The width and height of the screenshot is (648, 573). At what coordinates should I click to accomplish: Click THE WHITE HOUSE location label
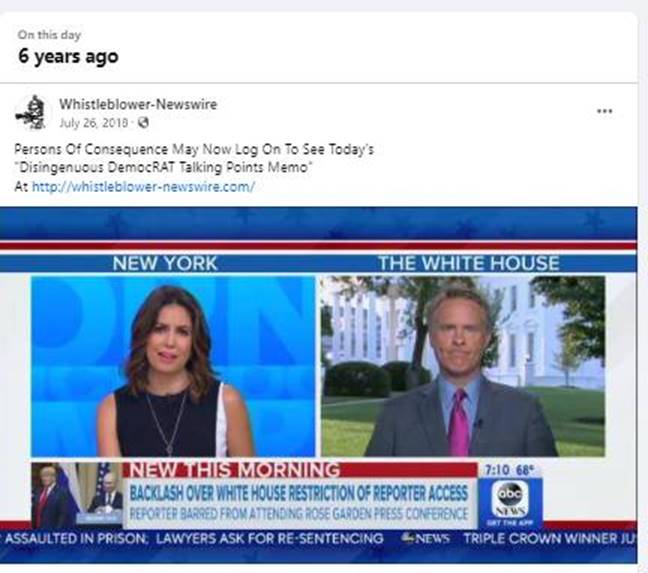[468, 264]
